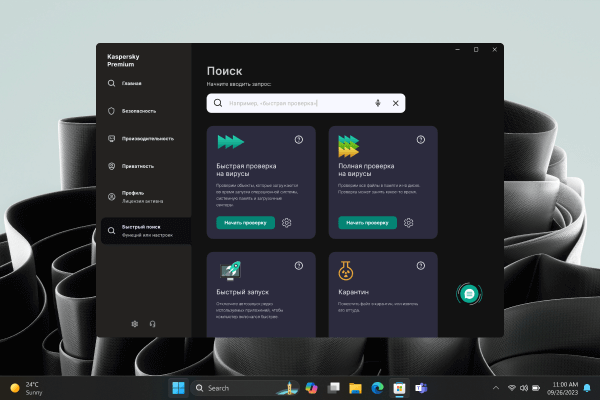Screen dimensions: 600x400
Task: Click the monitor icon beside Производительность
Action: pos(111,139)
